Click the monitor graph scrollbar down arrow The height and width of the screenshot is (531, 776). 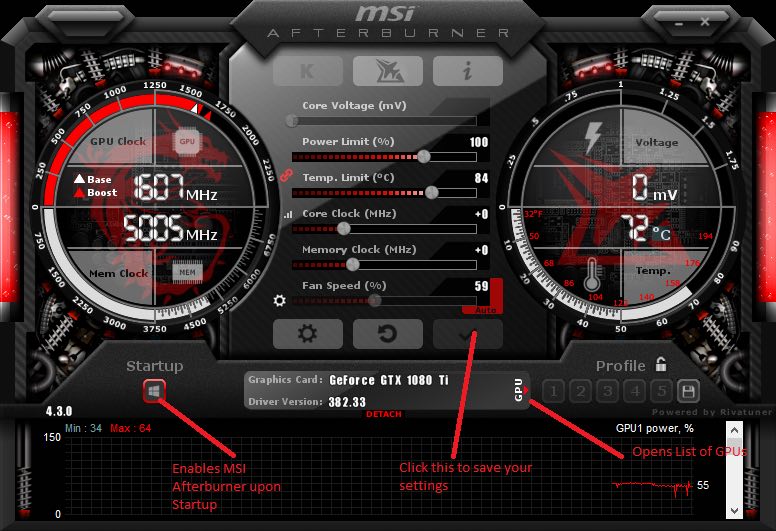[x=734, y=510]
